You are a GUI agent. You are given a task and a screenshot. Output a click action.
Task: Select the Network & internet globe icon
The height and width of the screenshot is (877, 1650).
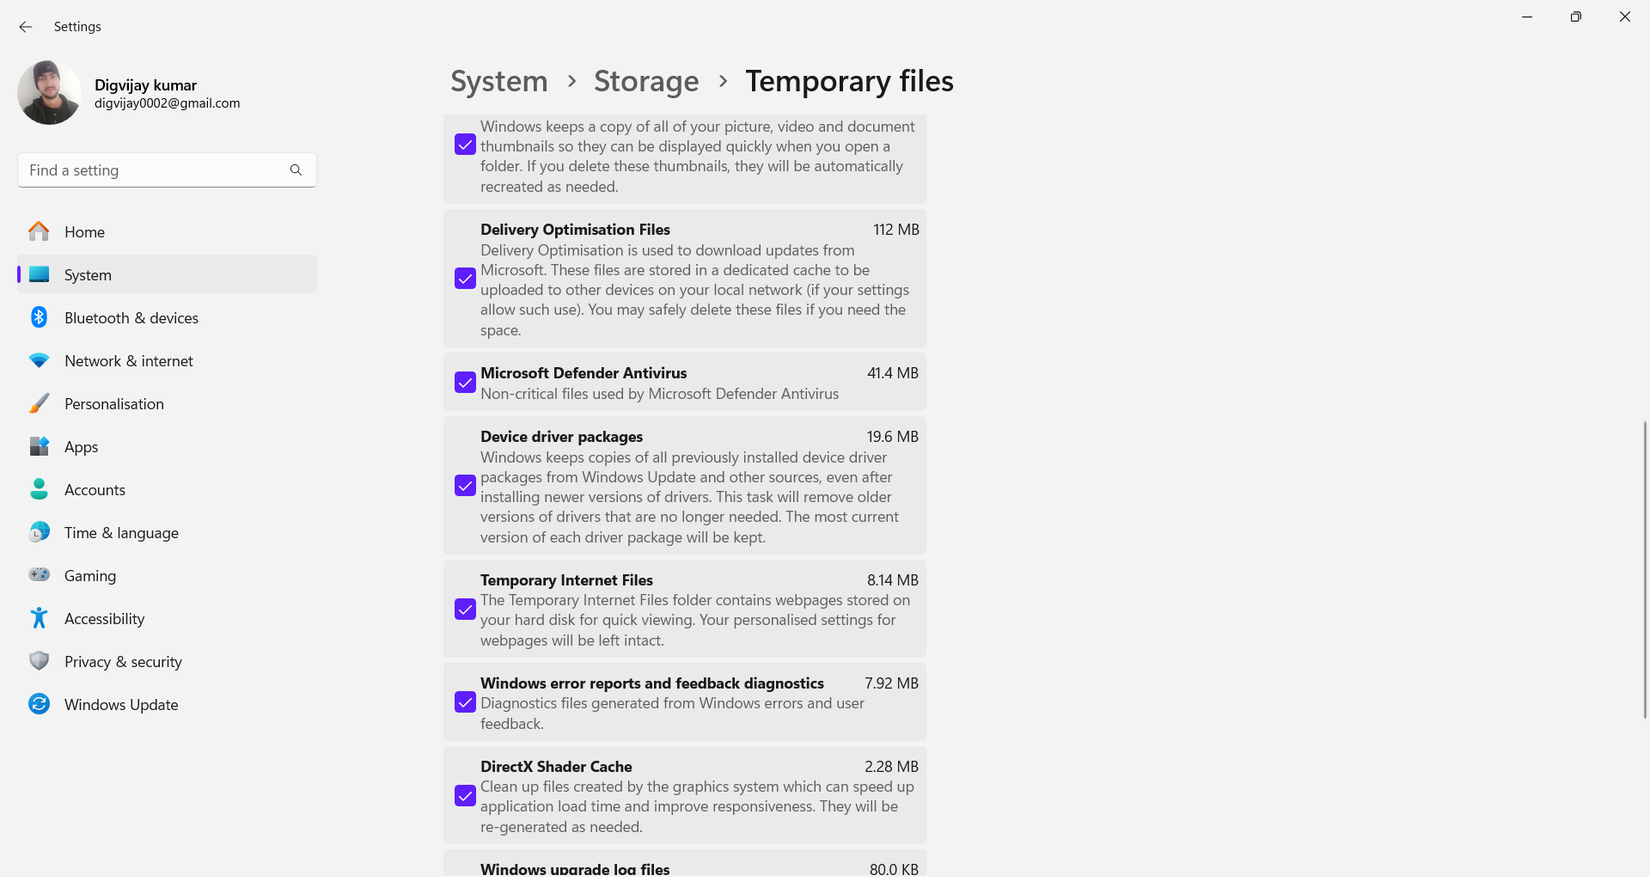(38, 360)
